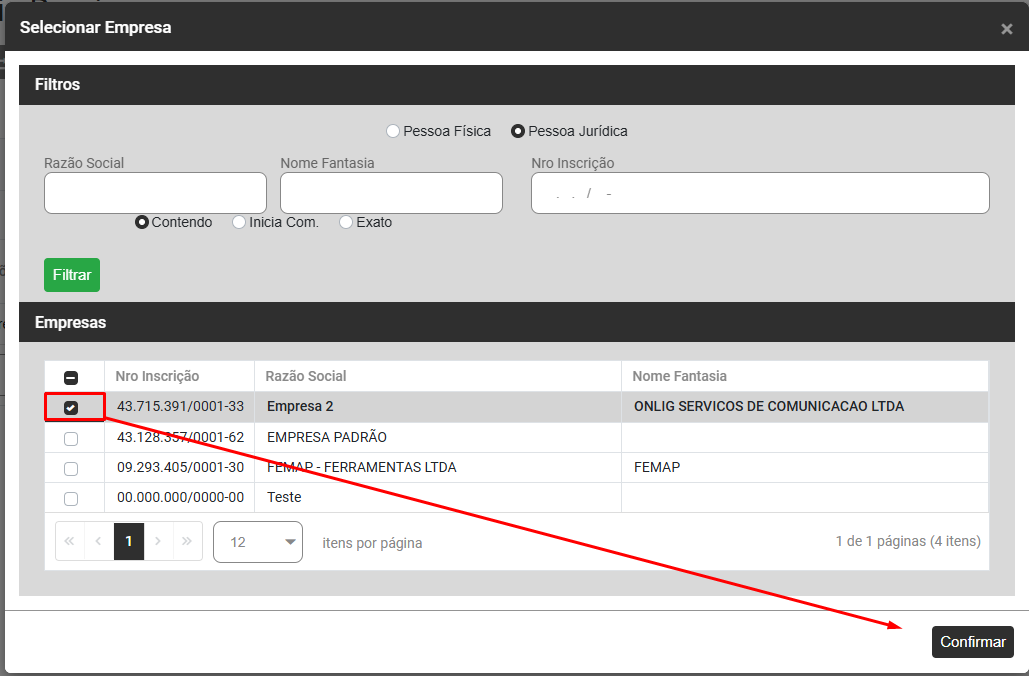Uncheck the Empresa 2 row checkbox
This screenshot has width=1029, height=676.
pyautogui.click(x=71, y=408)
